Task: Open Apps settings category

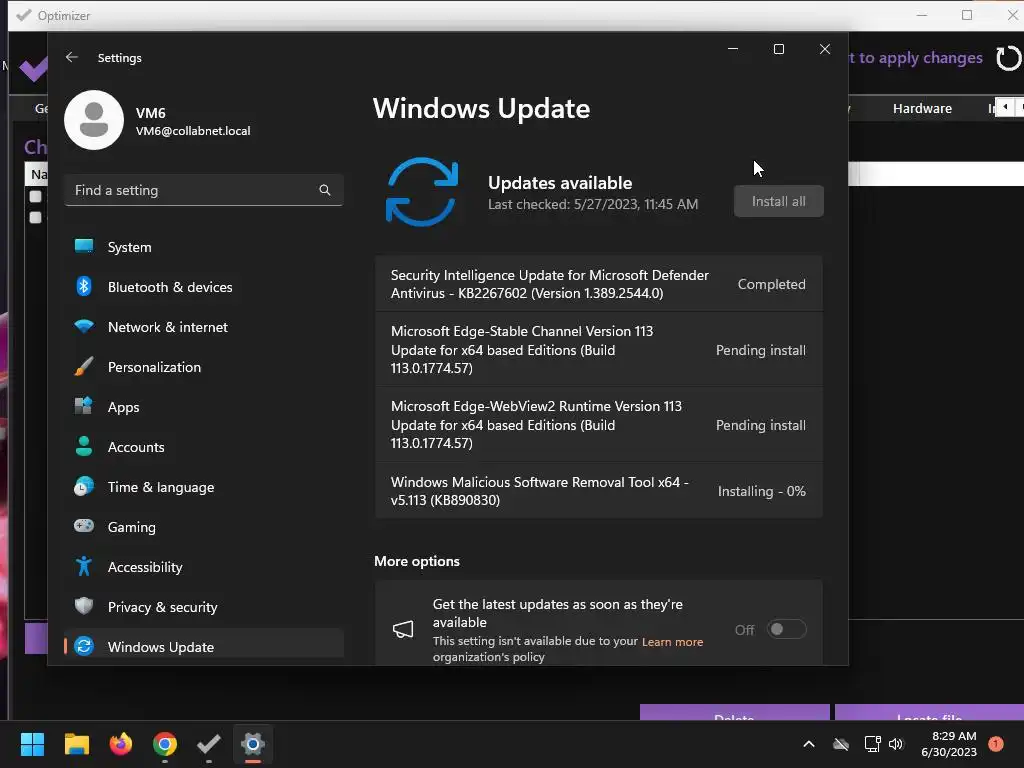Action: 204,407
